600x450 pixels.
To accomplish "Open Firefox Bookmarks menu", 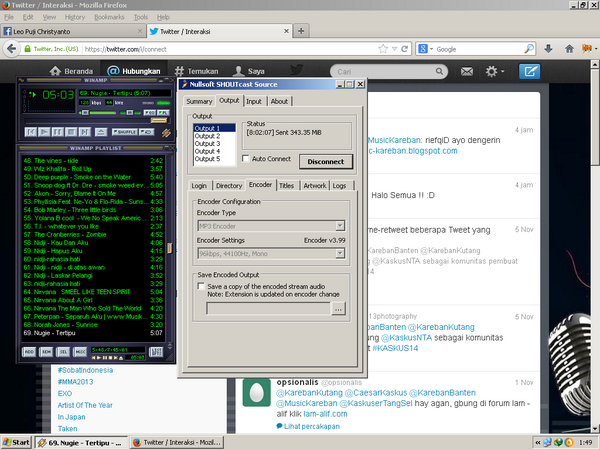I will [x=109, y=17].
